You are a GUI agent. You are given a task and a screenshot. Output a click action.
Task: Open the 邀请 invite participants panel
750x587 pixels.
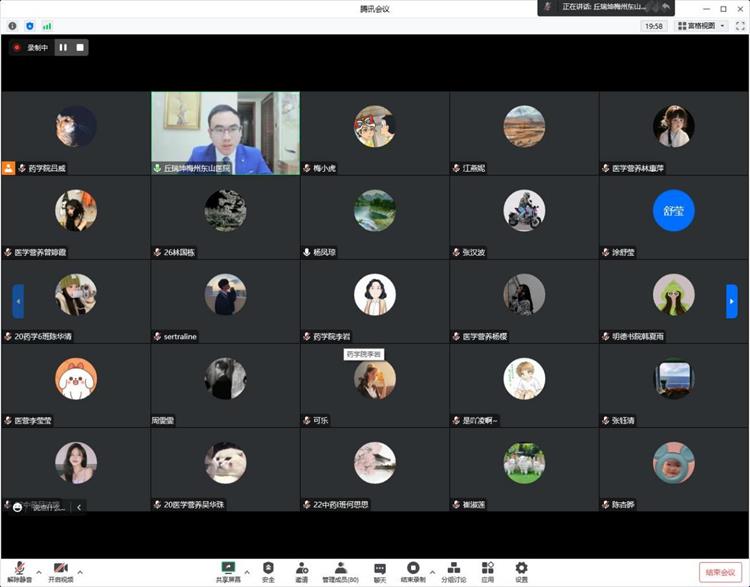pos(302,572)
